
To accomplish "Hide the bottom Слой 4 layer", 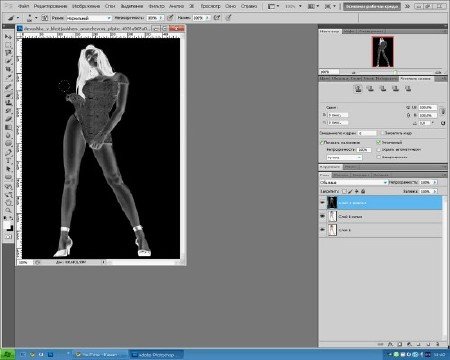I will [322, 230].
